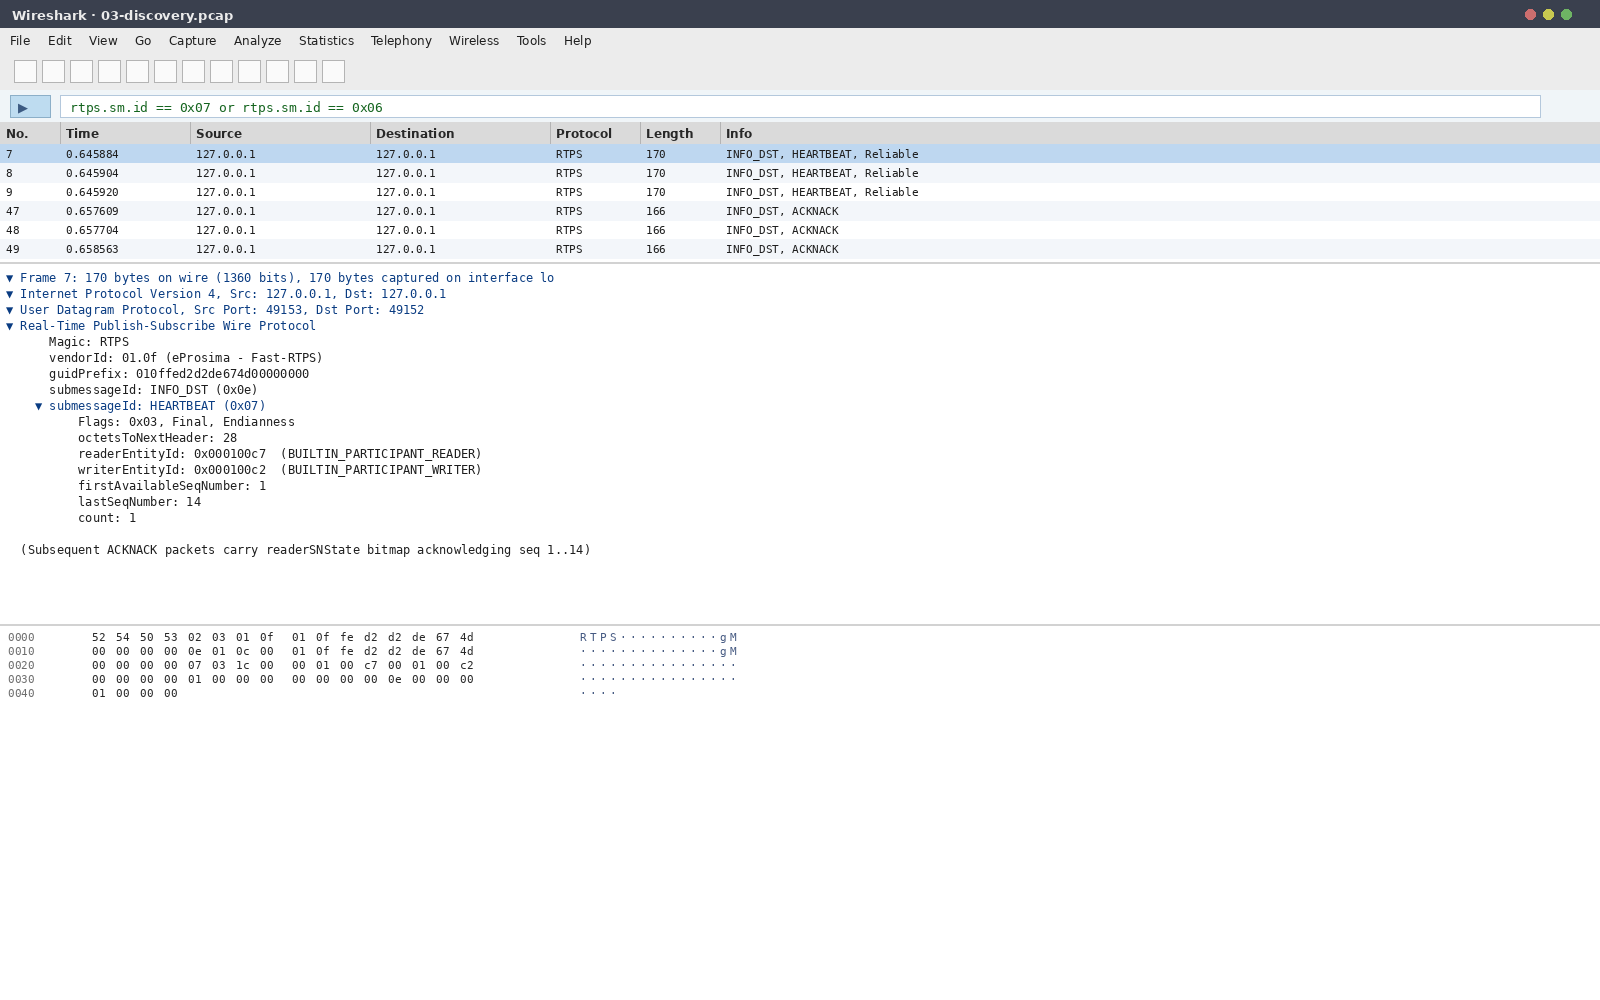Click hex dump offset 0000
The image size is (1600, 1000).
point(21,637)
